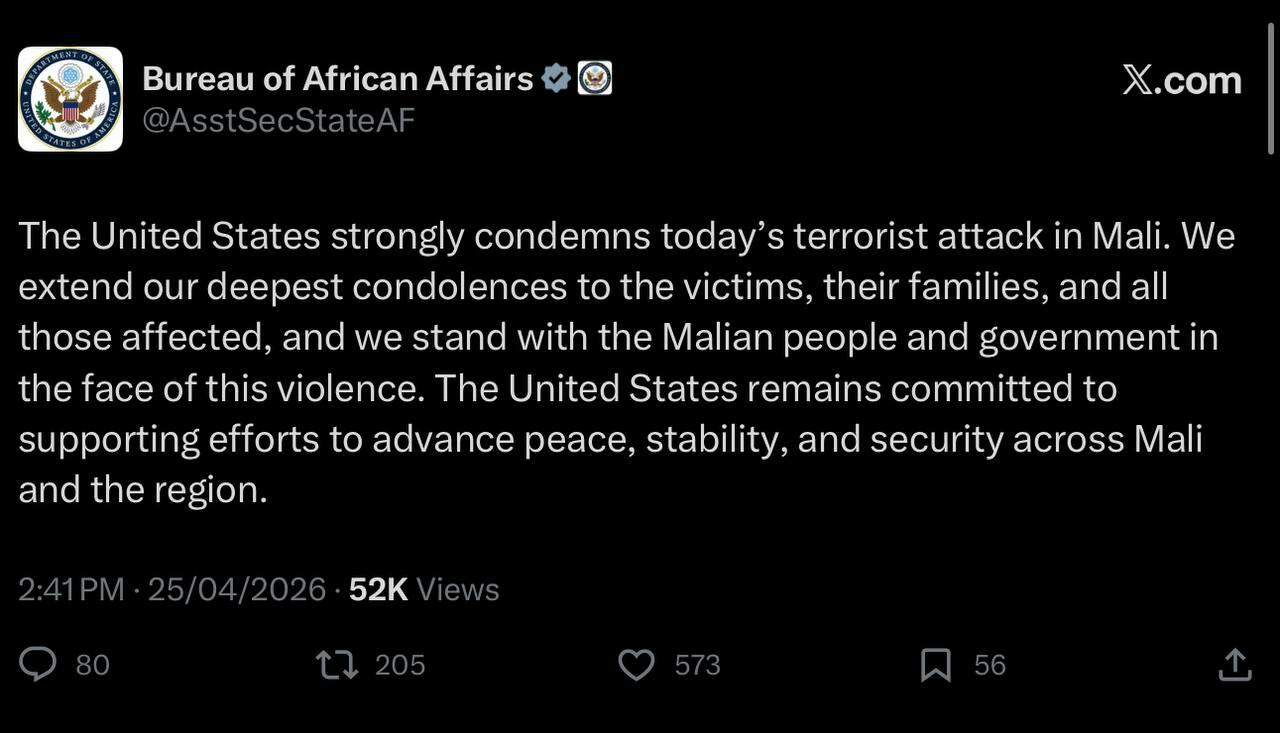This screenshot has width=1280, height=733.
Task: Click the X.com logo
Action: click(1181, 80)
